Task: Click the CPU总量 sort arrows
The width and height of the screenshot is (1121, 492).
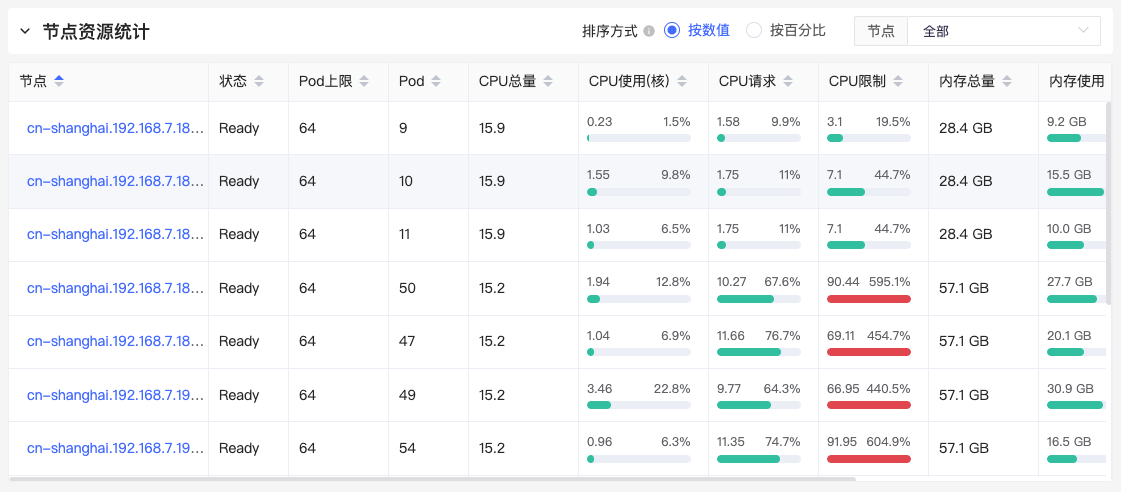Action: (x=548, y=82)
